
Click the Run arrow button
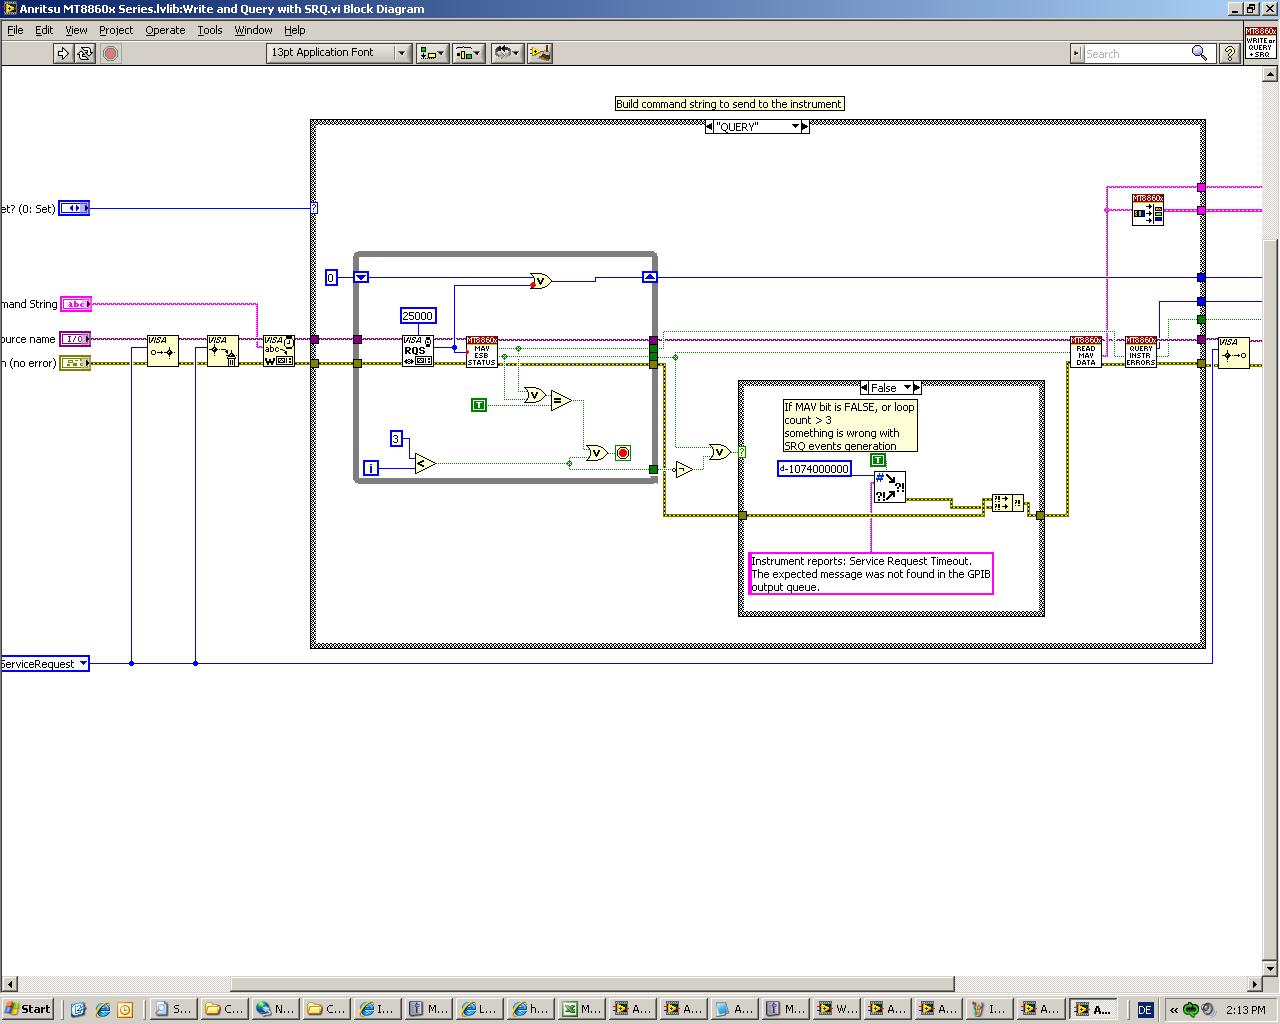coord(63,53)
